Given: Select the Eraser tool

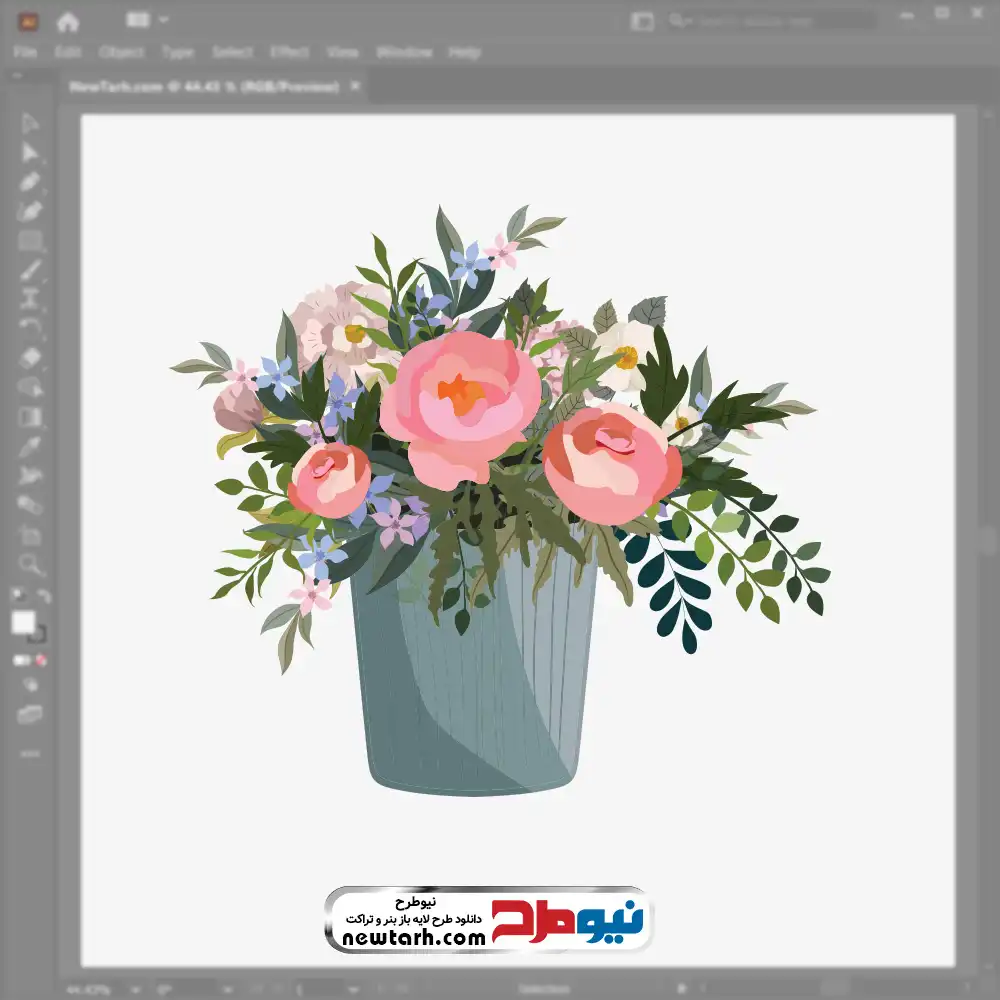Looking at the screenshot, I should pos(30,358).
